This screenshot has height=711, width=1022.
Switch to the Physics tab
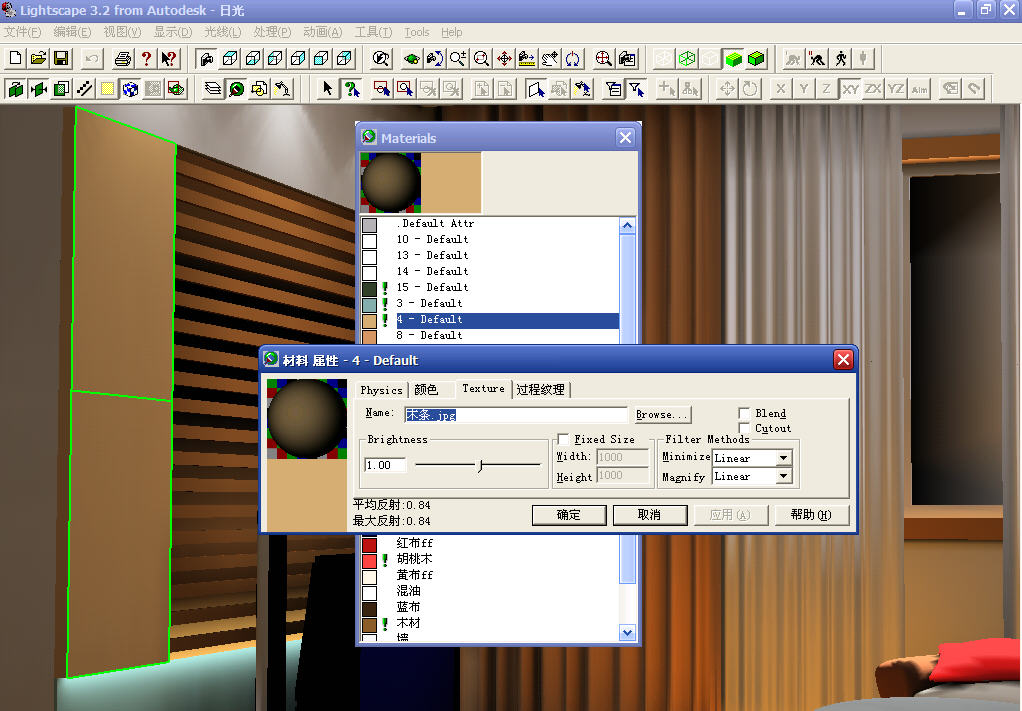click(381, 390)
